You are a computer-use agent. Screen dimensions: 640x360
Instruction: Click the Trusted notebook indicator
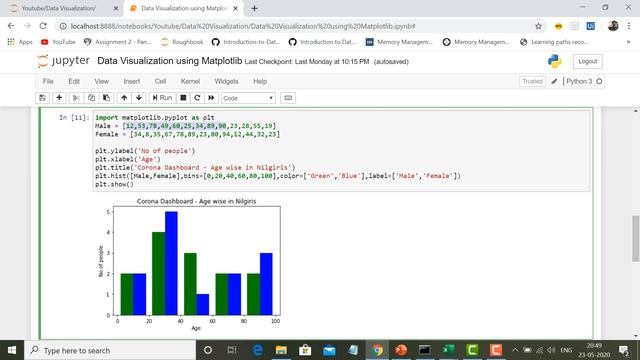pos(532,81)
